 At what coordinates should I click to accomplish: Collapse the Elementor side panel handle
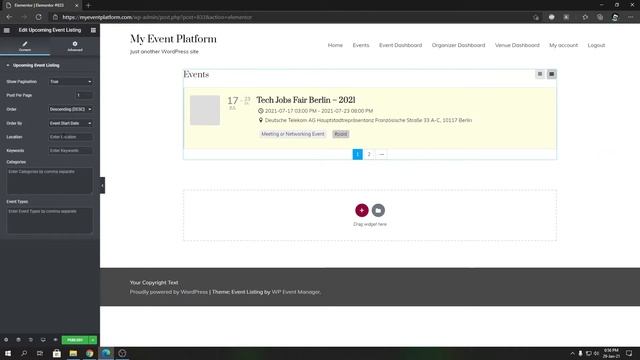click(x=102, y=185)
